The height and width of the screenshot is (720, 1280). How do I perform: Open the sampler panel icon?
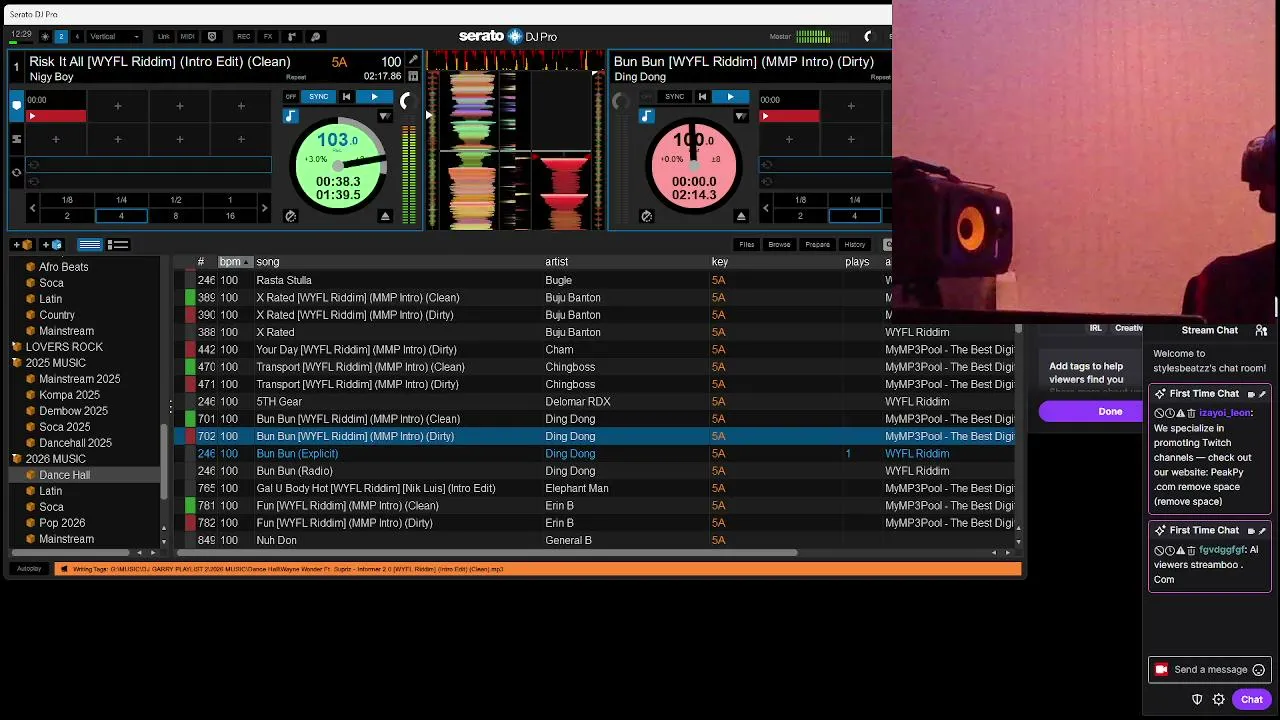(292, 37)
